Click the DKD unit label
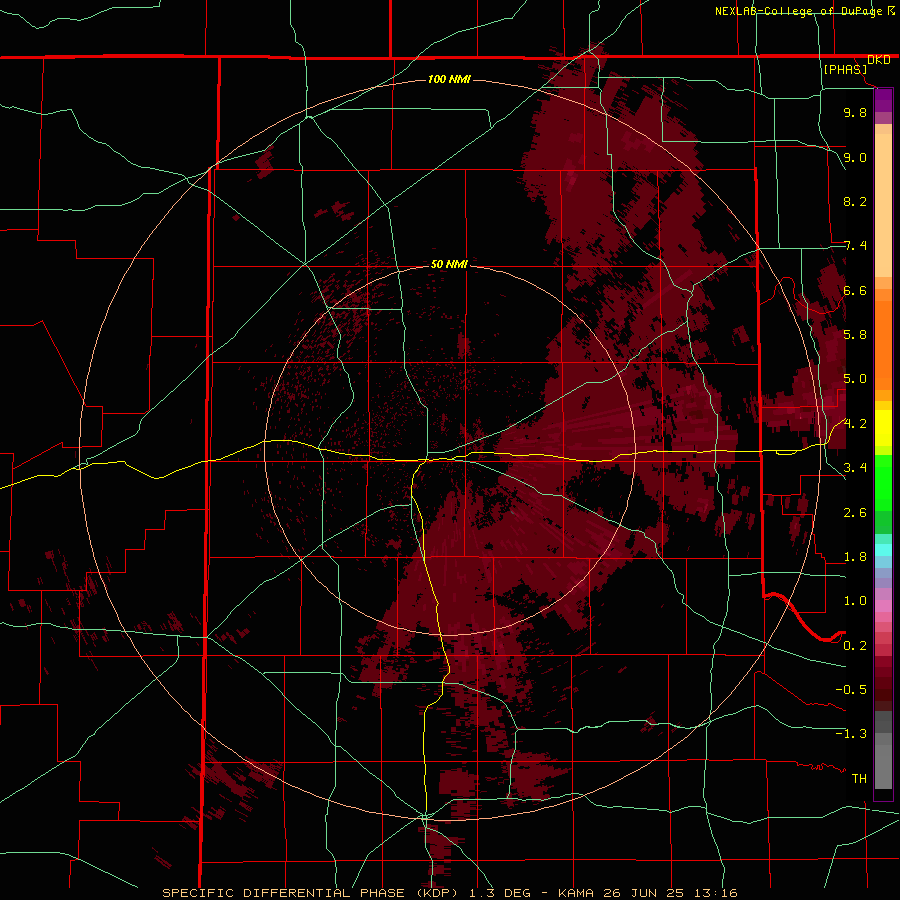The height and width of the screenshot is (900, 900). point(879,60)
